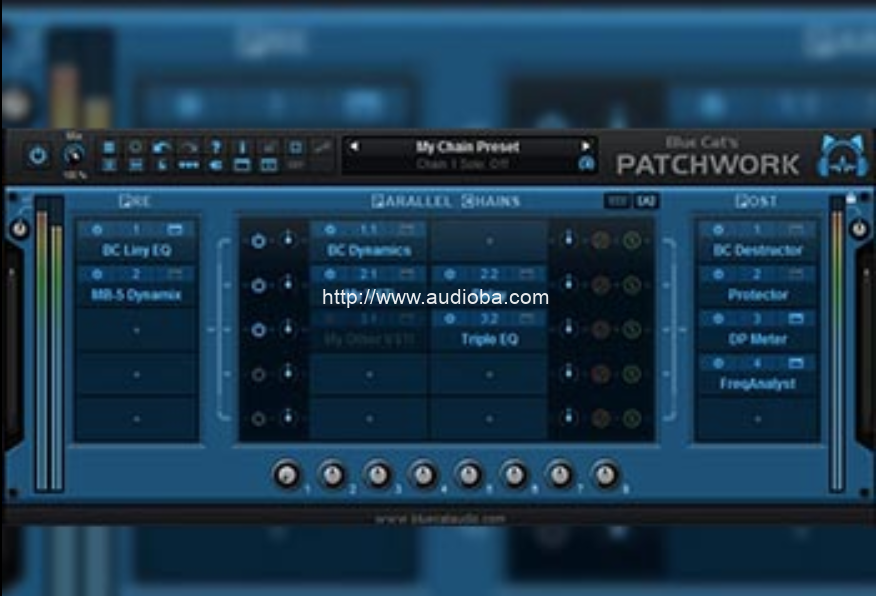Click the PATCHWORK title
876x596 pixels.
[x=708, y=165]
